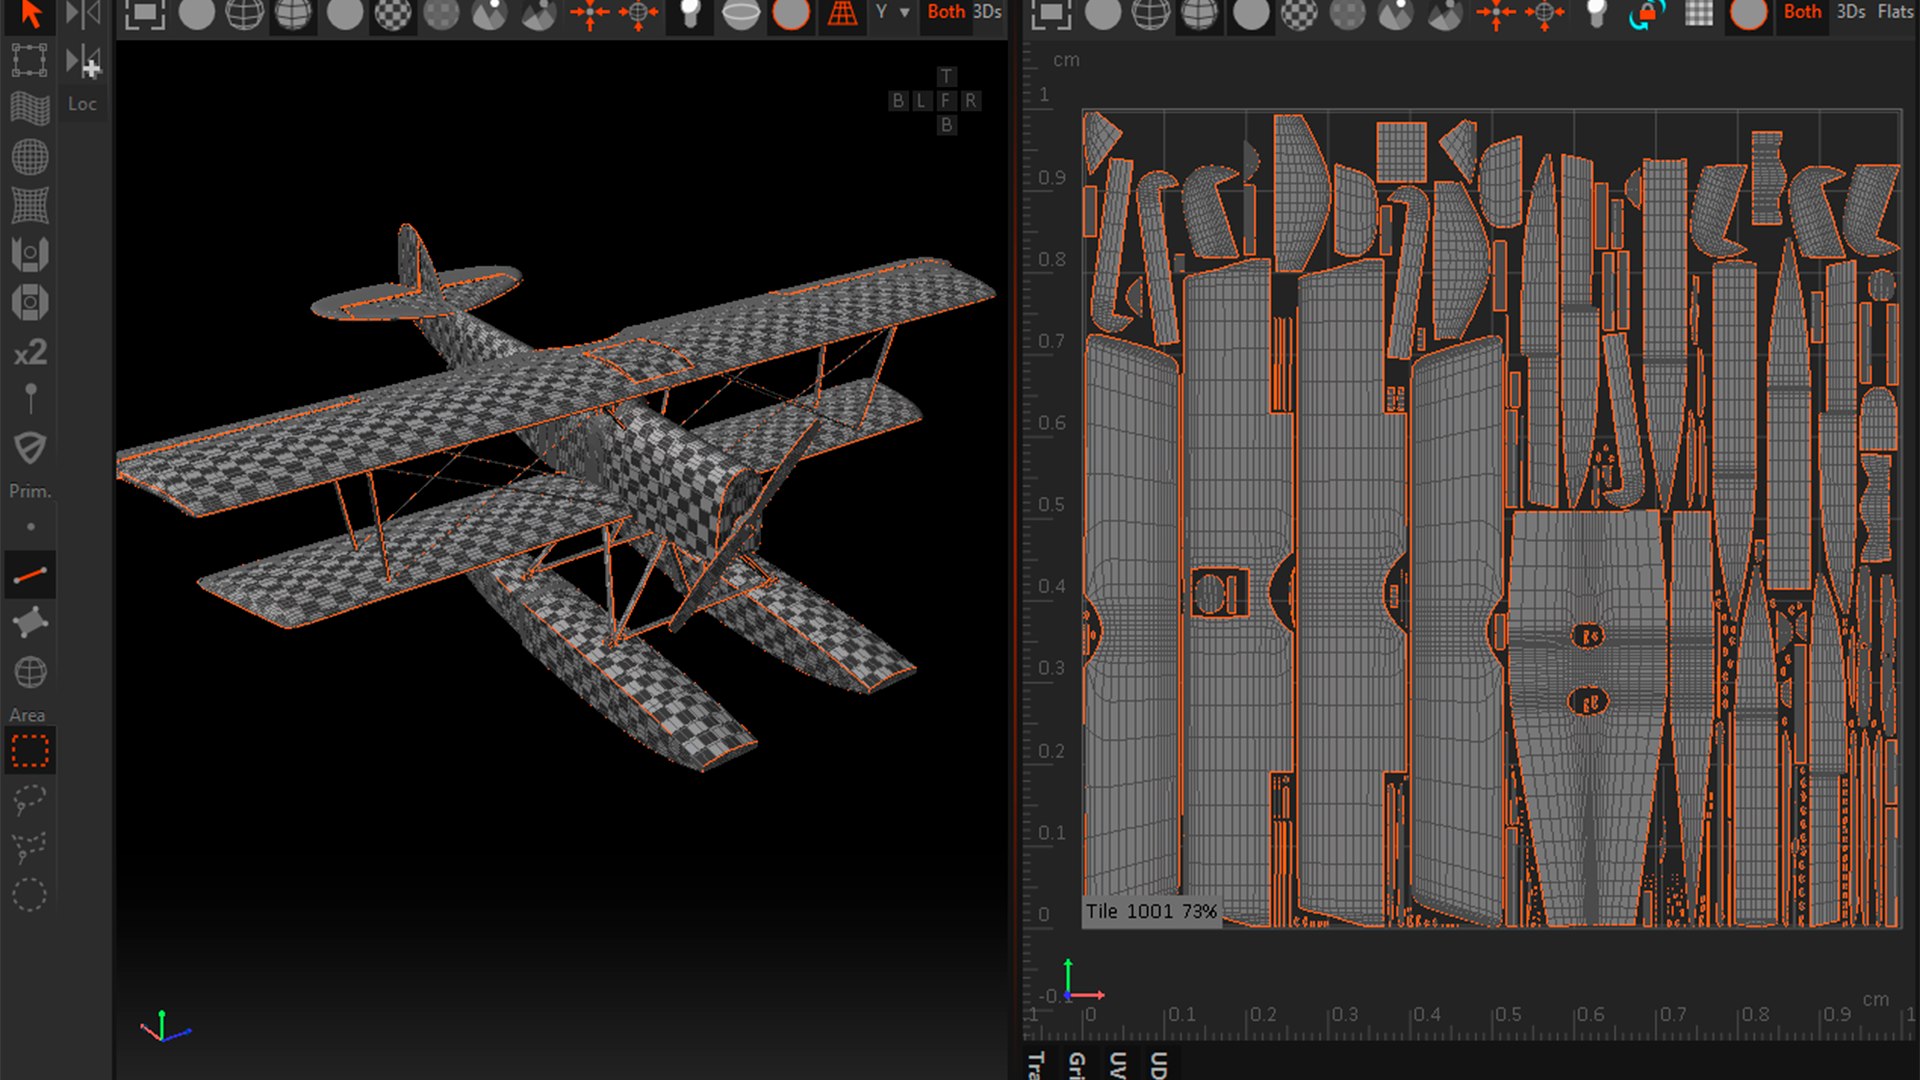
Task: Select the T top view button
Action: pos(946,77)
